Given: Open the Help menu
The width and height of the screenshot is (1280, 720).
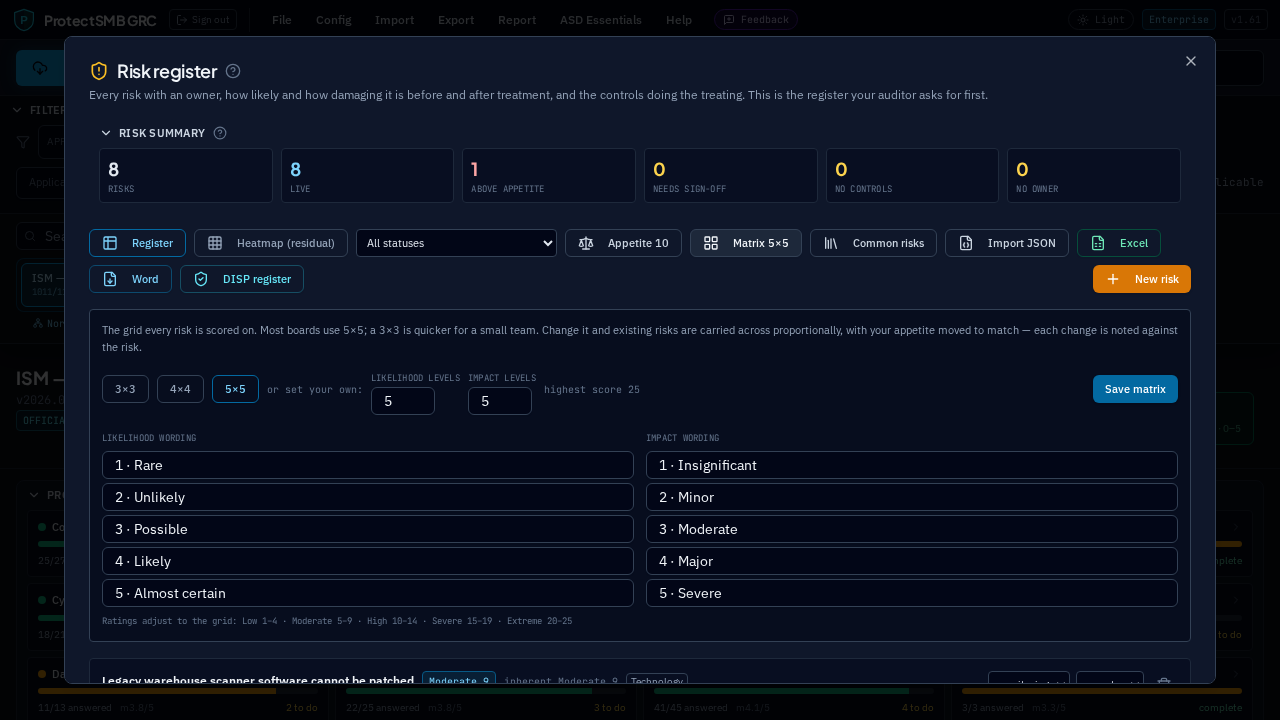Looking at the screenshot, I should 679,20.
